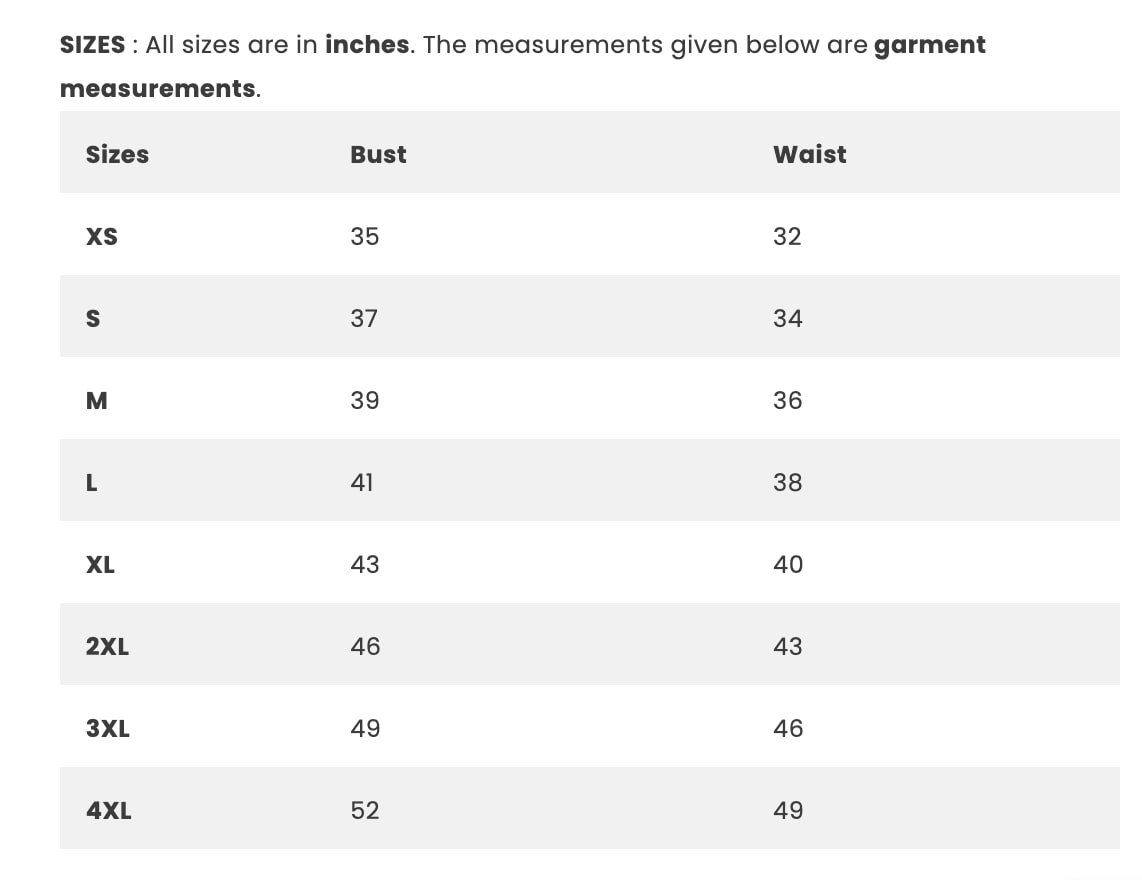1142x880 pixels.
Task: Click the bust value 37
Action: (364, 318)
